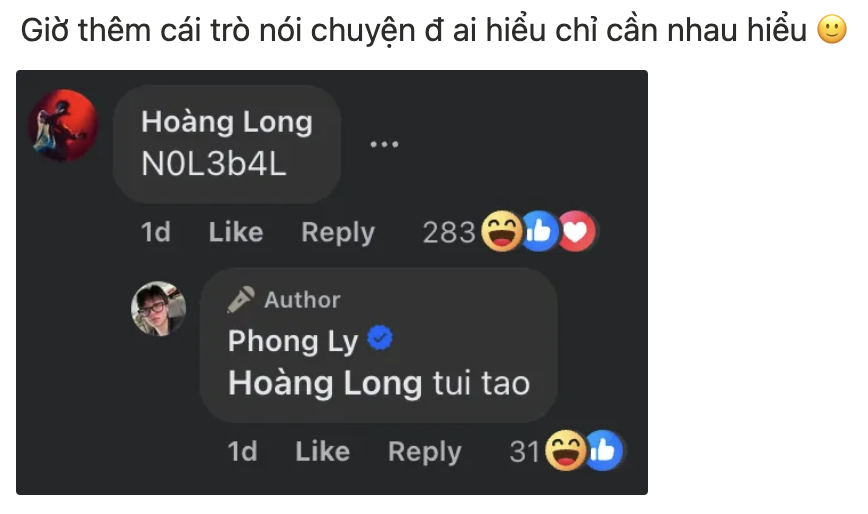Open Hoàng Long's red profile avatar
The image size is (868, 514).
coord(63,125)
